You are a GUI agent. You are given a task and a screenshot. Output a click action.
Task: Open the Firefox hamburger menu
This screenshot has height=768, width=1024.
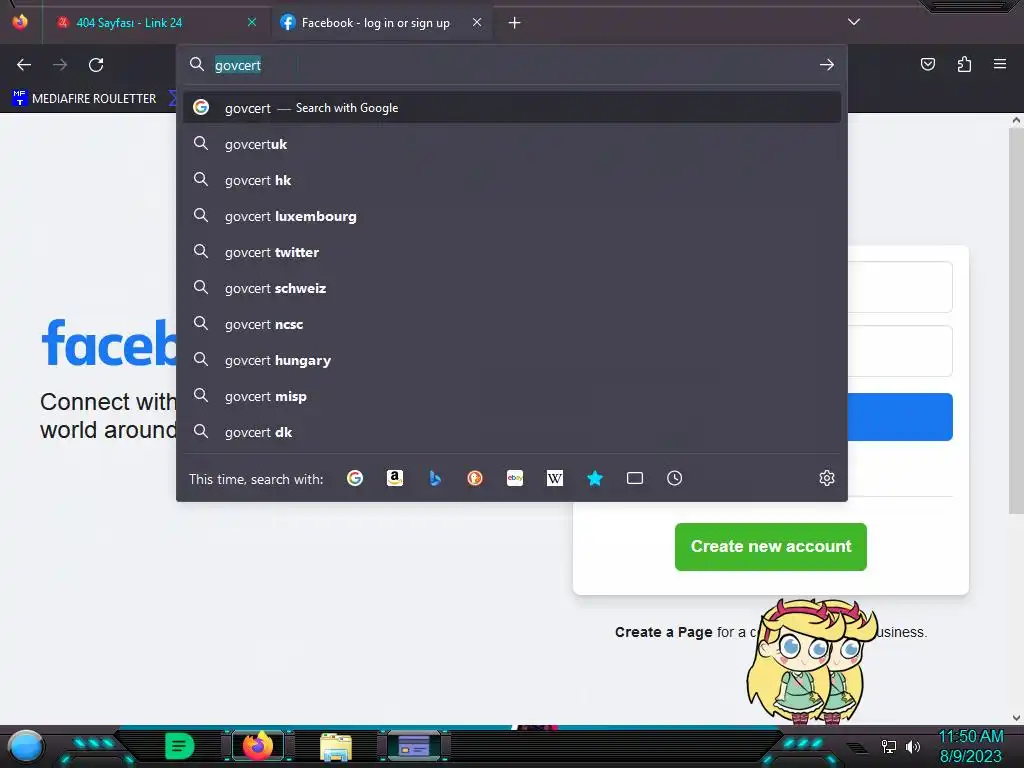tap(999, 64)
